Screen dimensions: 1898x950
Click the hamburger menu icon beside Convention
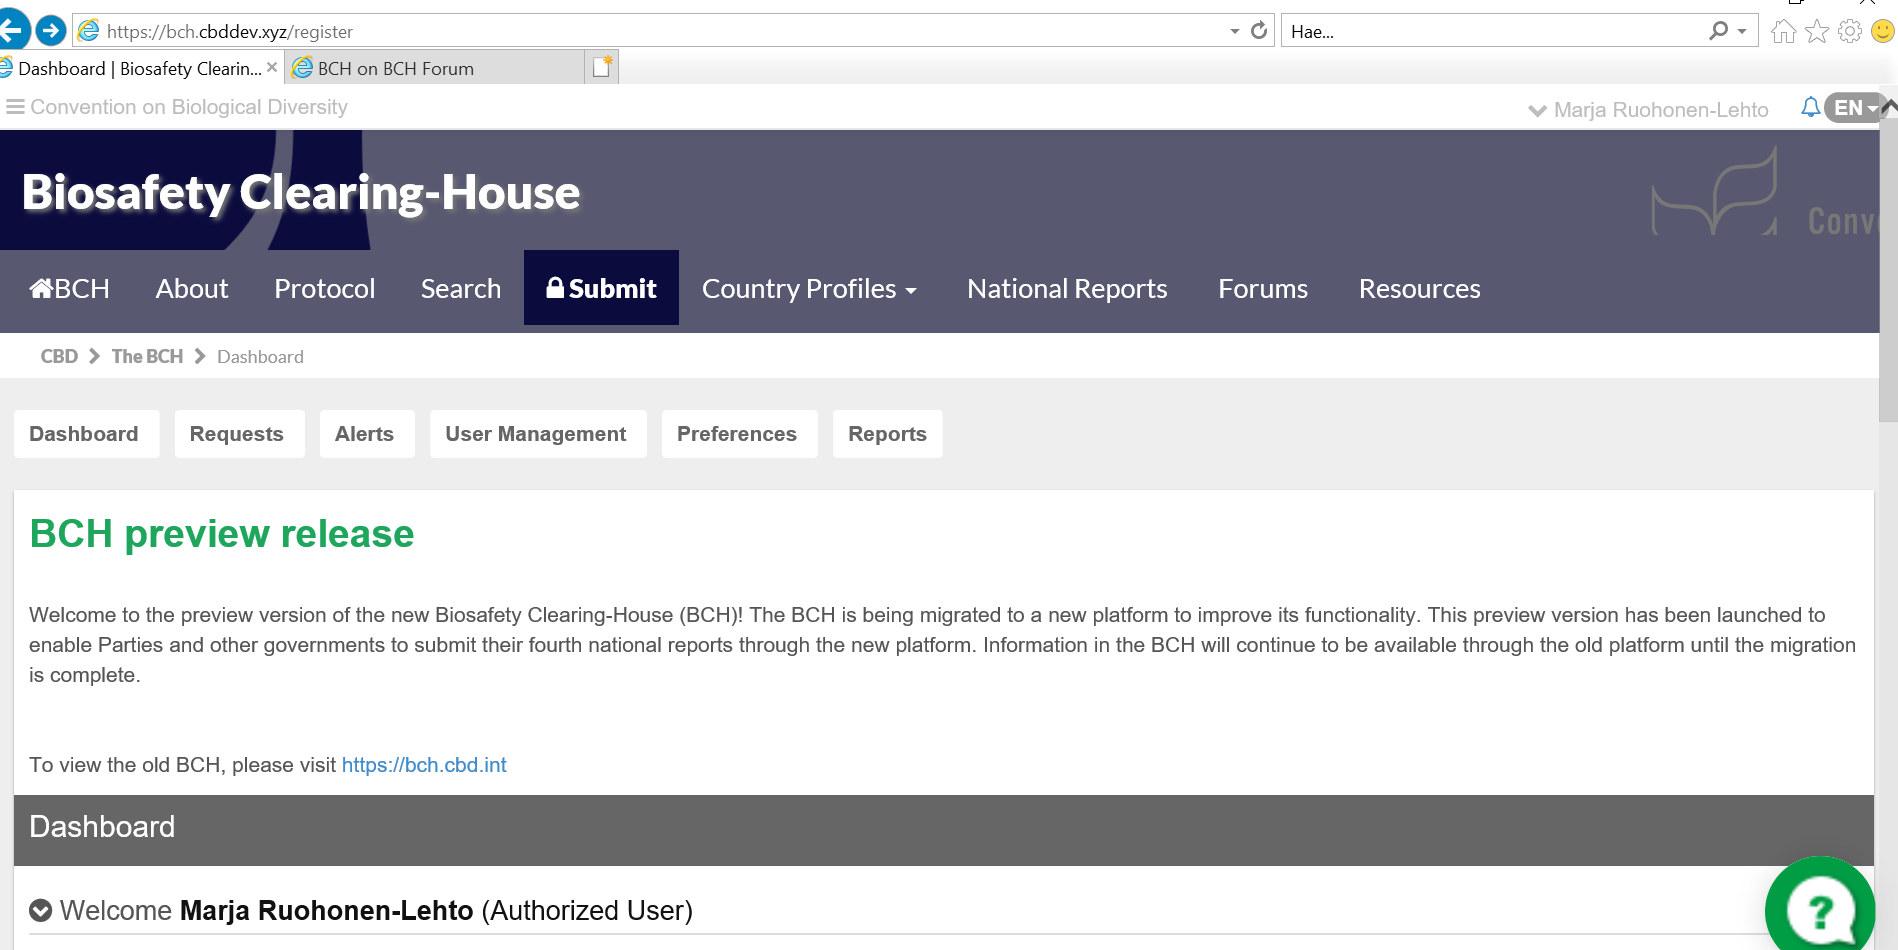tap(15, 107)
